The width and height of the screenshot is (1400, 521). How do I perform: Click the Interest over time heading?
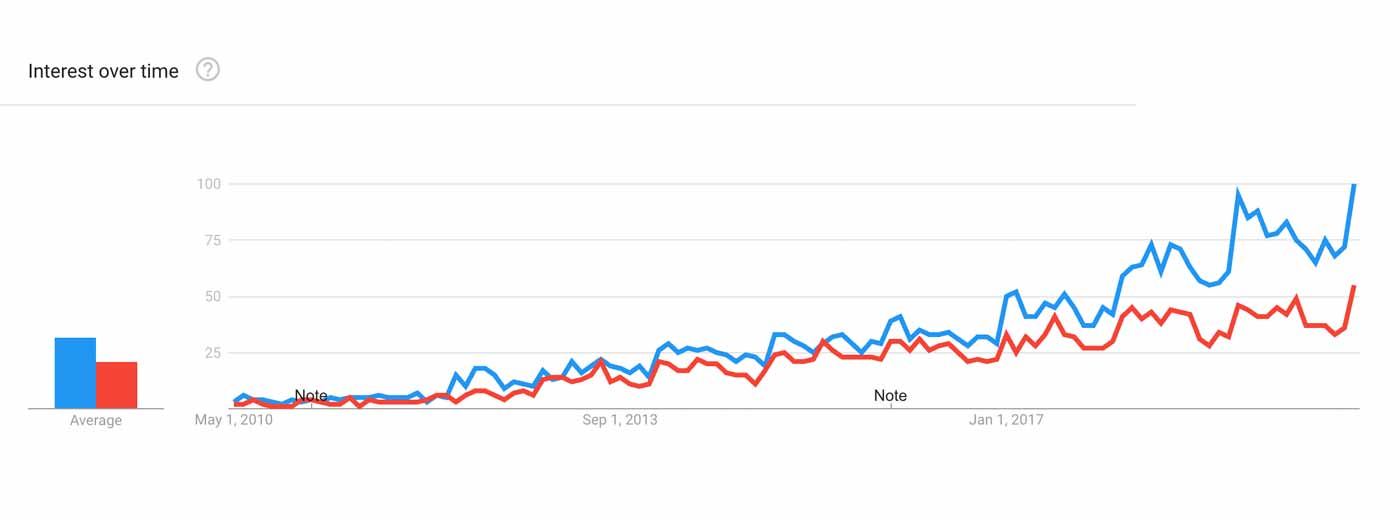tap(103, 71)
